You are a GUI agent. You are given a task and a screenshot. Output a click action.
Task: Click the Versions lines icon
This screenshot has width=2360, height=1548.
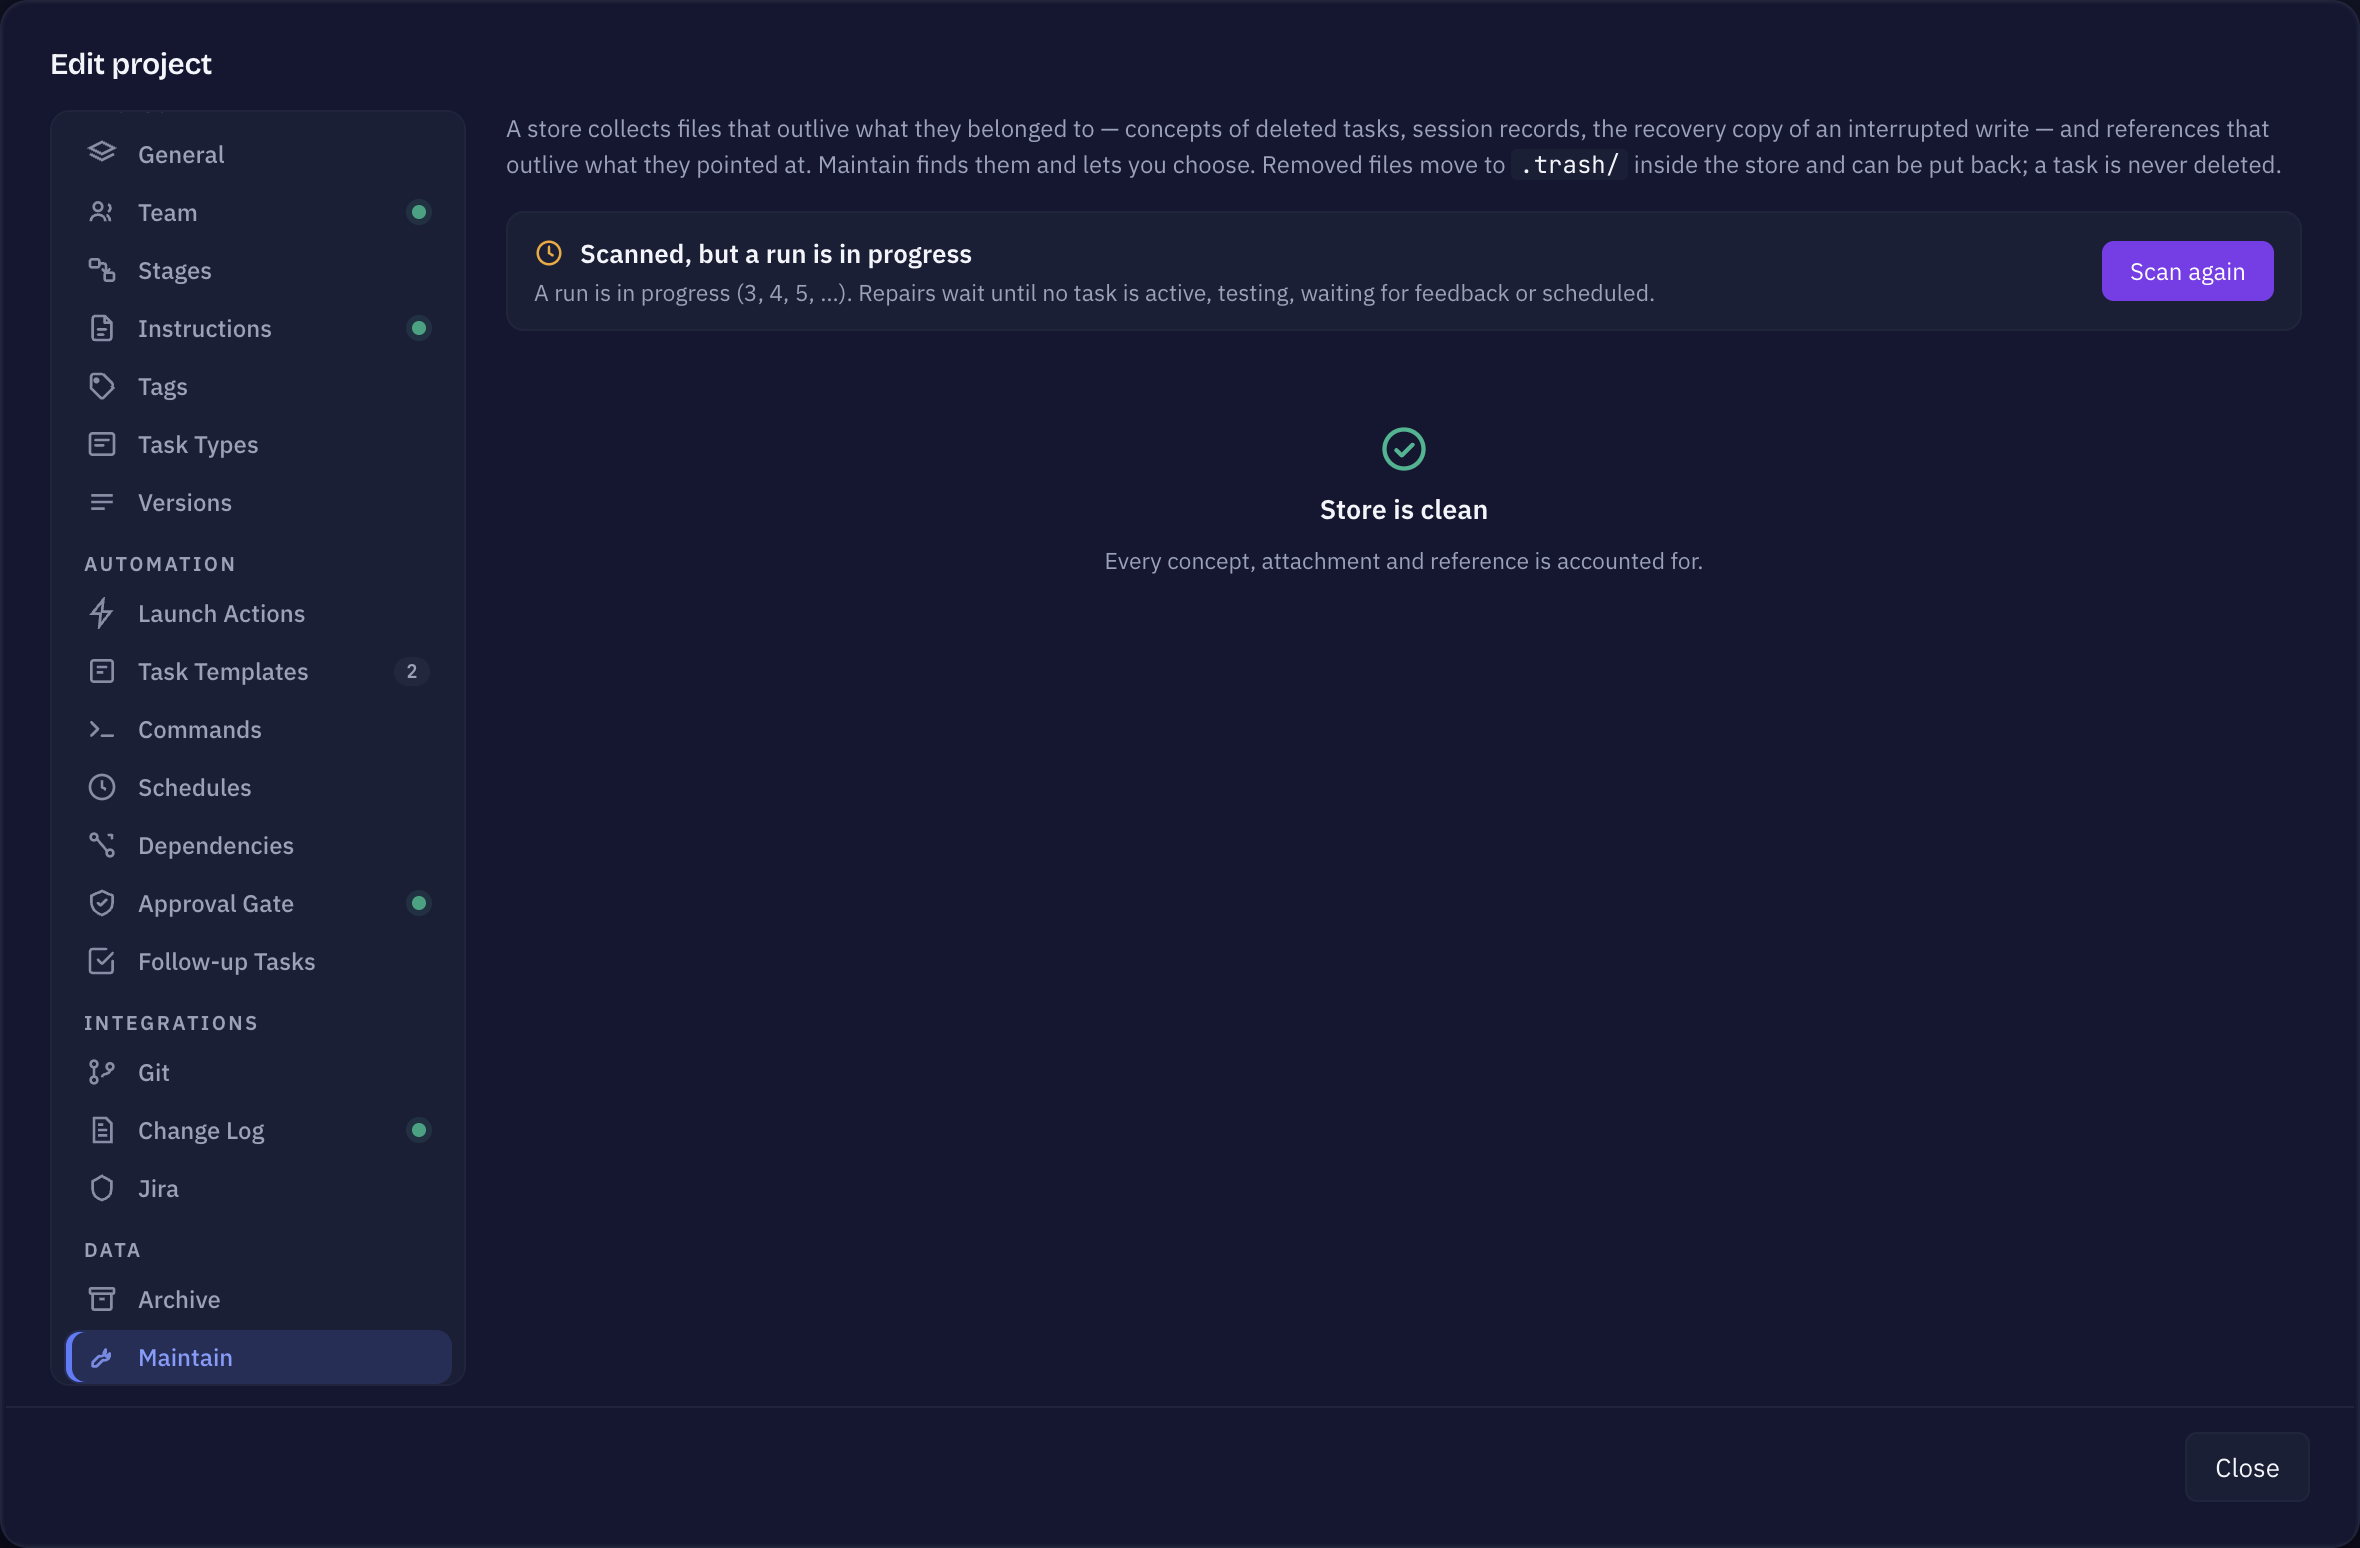coord(101,502)
